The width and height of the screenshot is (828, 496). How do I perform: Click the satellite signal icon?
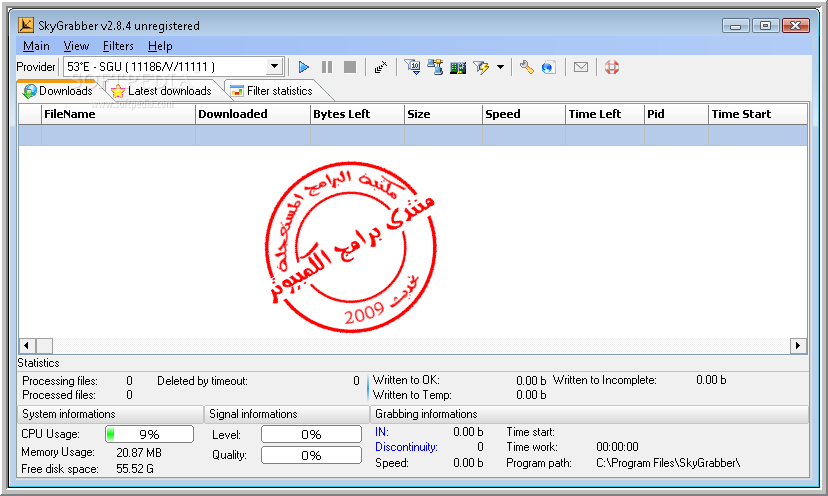pyautogui.click(x=380, y=67)
